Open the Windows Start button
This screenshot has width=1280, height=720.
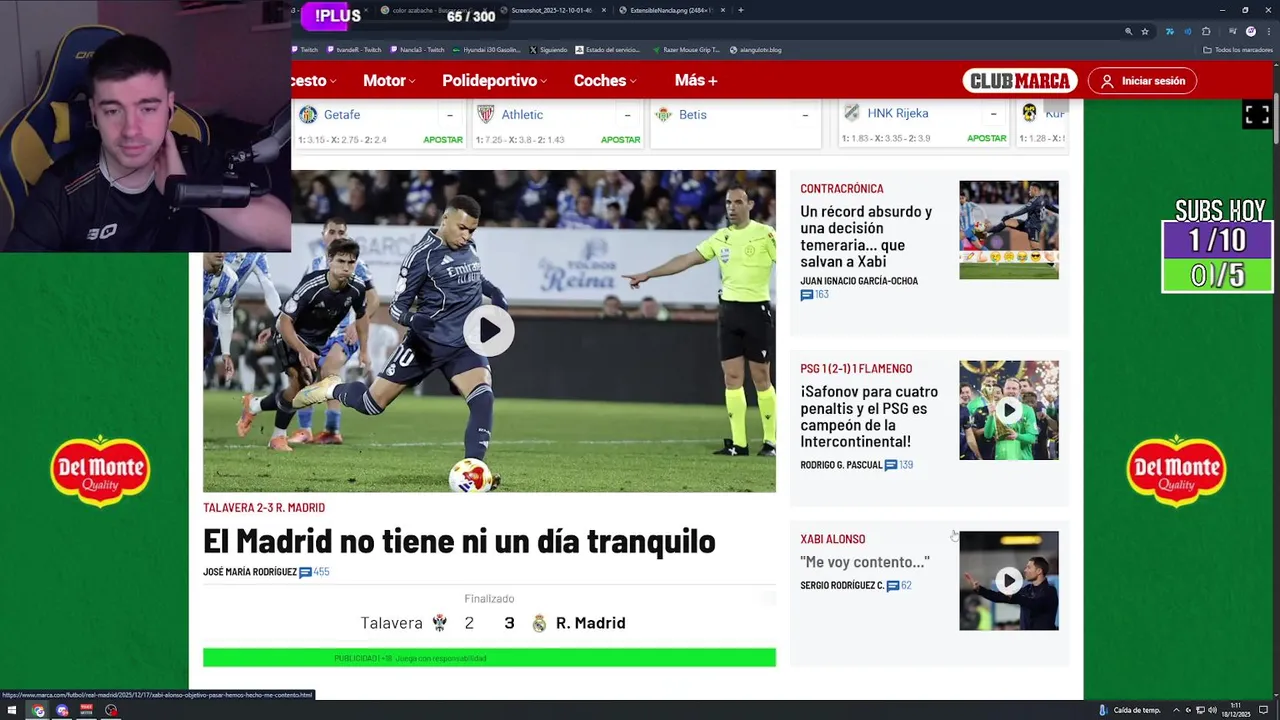[x=12, y=711]
